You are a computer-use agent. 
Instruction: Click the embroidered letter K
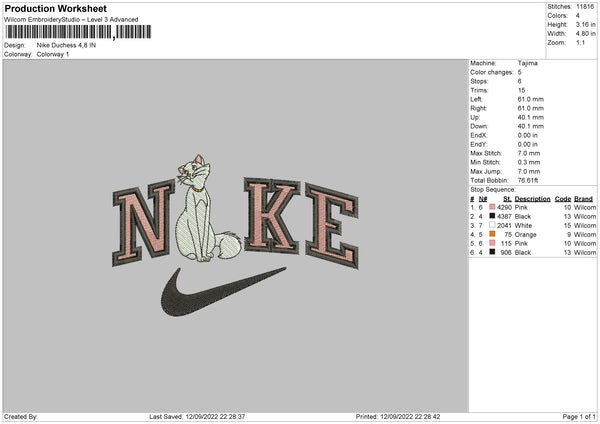pos(272,215)
